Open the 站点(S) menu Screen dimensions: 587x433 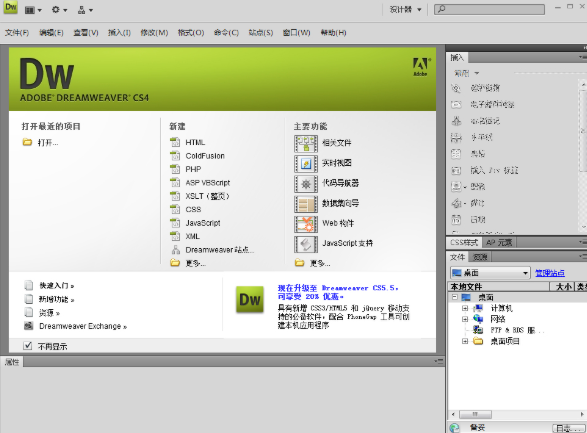(x=261, y=33)
